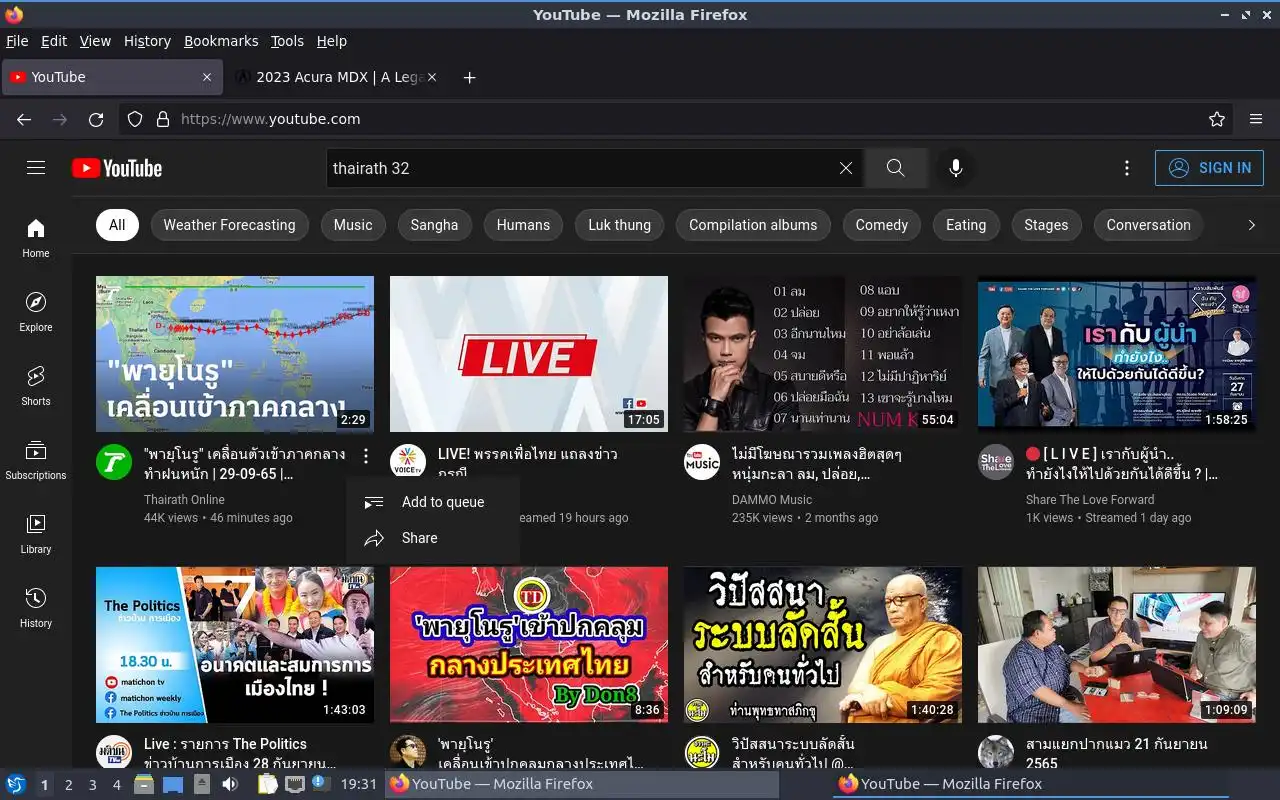Select the Music filter chip
Viewport: 1280px width, 800px height.
tap(353, 225)
